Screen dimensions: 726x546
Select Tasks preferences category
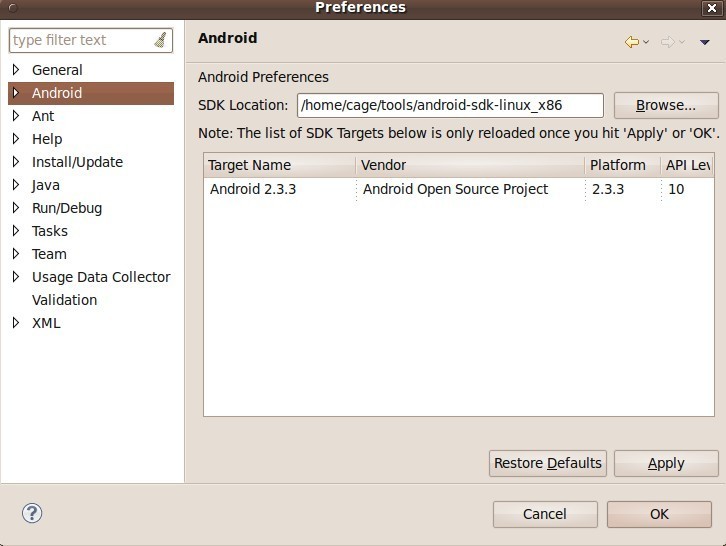[50, 231]
